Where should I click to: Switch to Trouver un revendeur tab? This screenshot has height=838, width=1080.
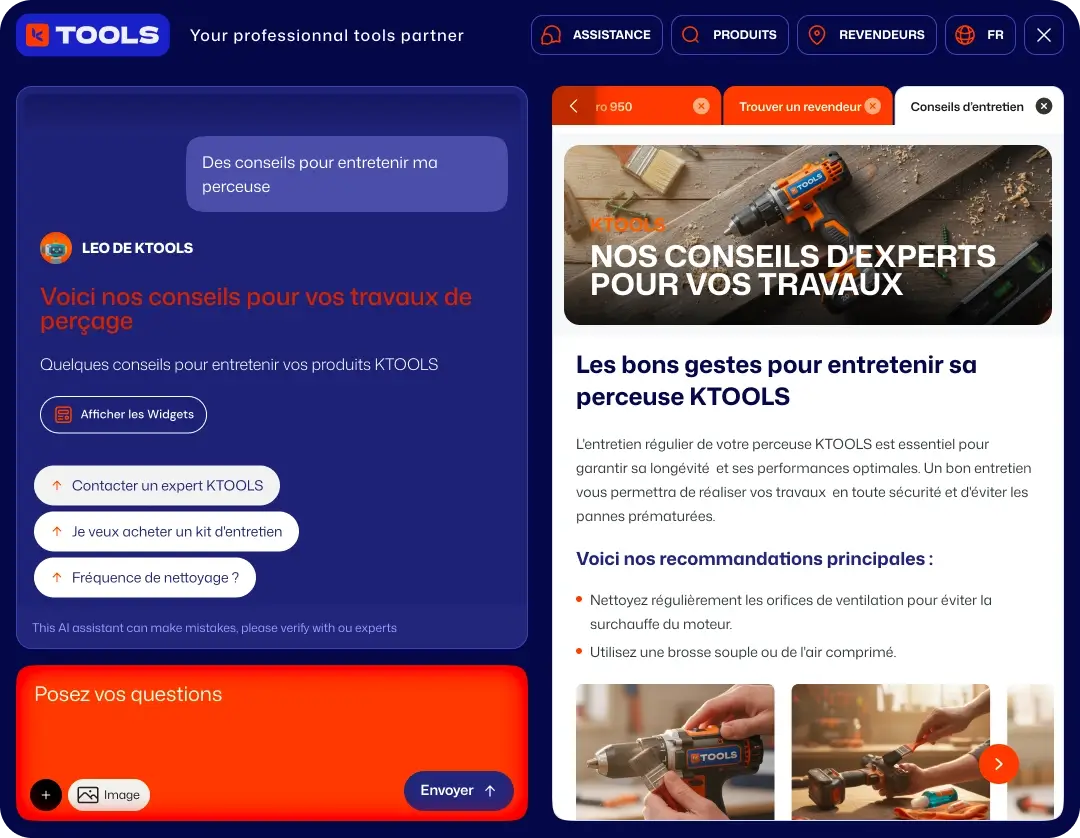799,107
